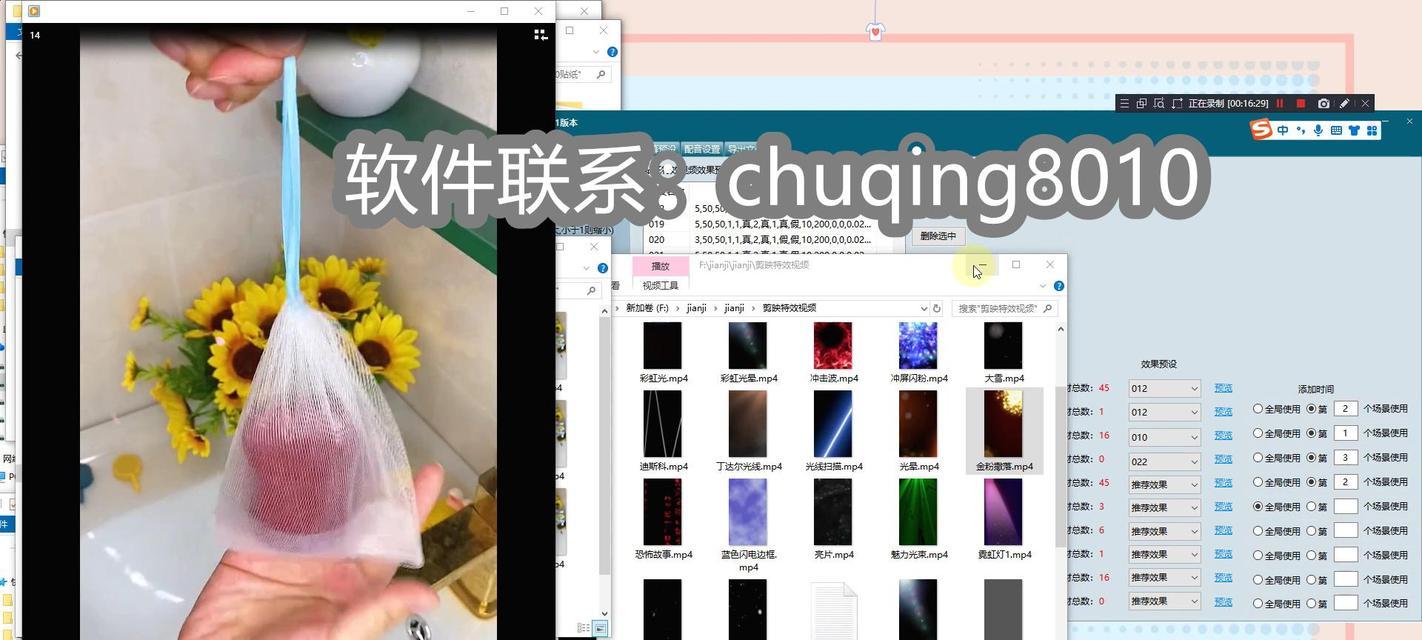
Task: Click the Sogou input S logo
Action: tap(1261, 130)
